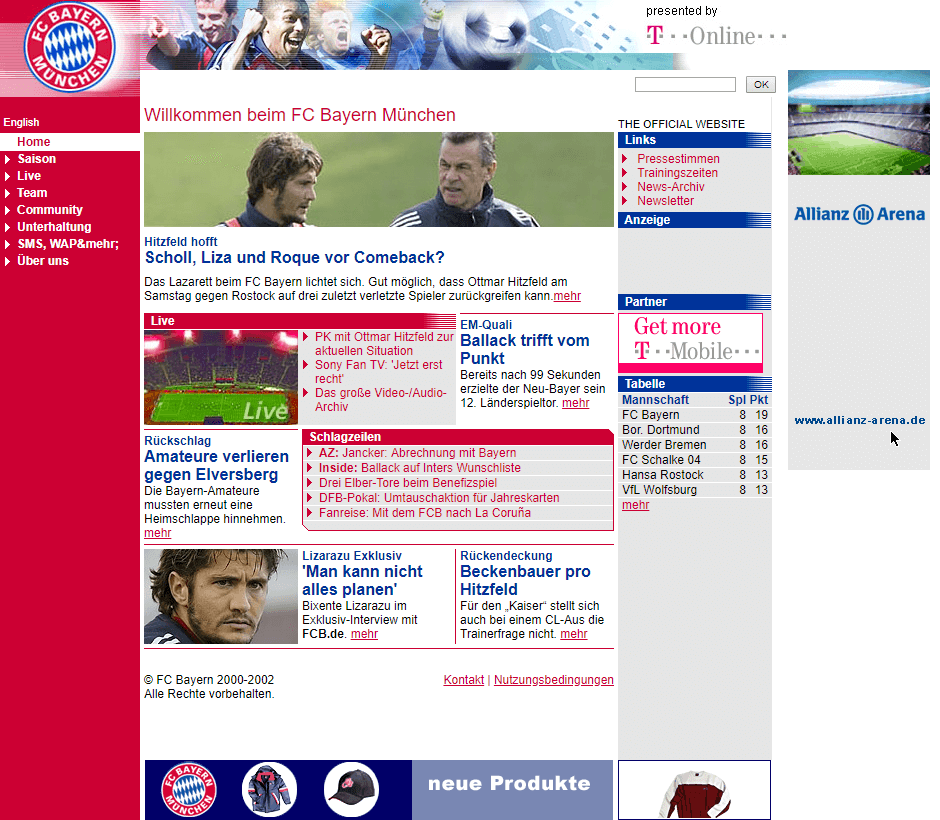Open the Newsletter link
The height and width of the screenshot is (820, 940).
[665, 201]
